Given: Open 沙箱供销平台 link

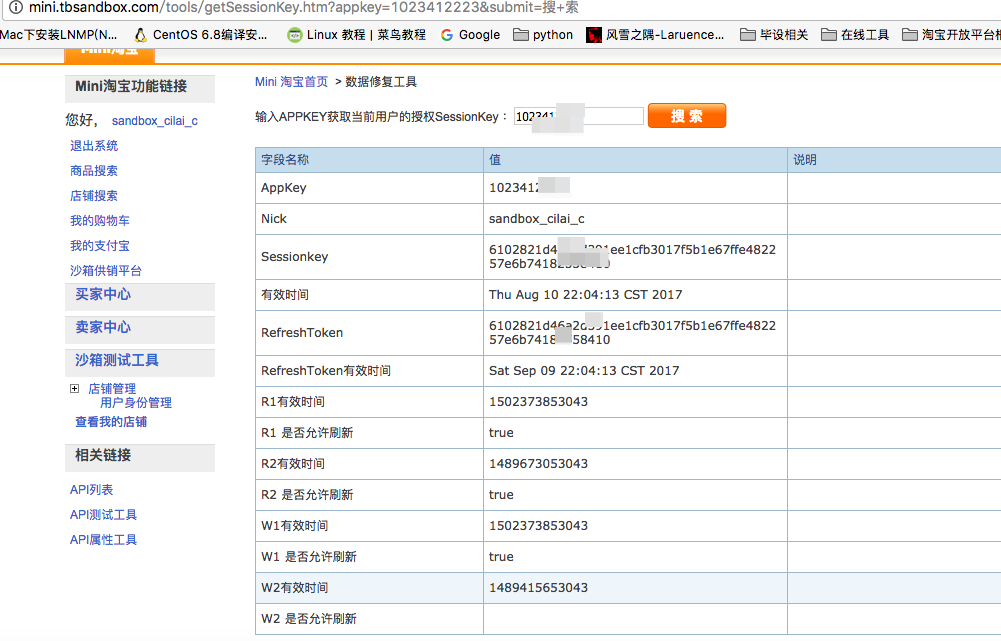Looking at the screenshot, I should point(106,270).
